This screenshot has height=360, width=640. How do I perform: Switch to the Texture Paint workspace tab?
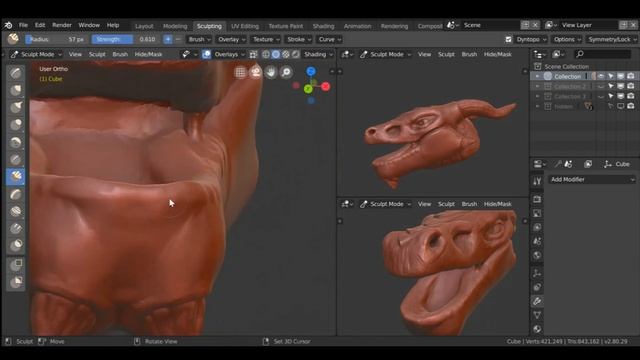point(285,26)
